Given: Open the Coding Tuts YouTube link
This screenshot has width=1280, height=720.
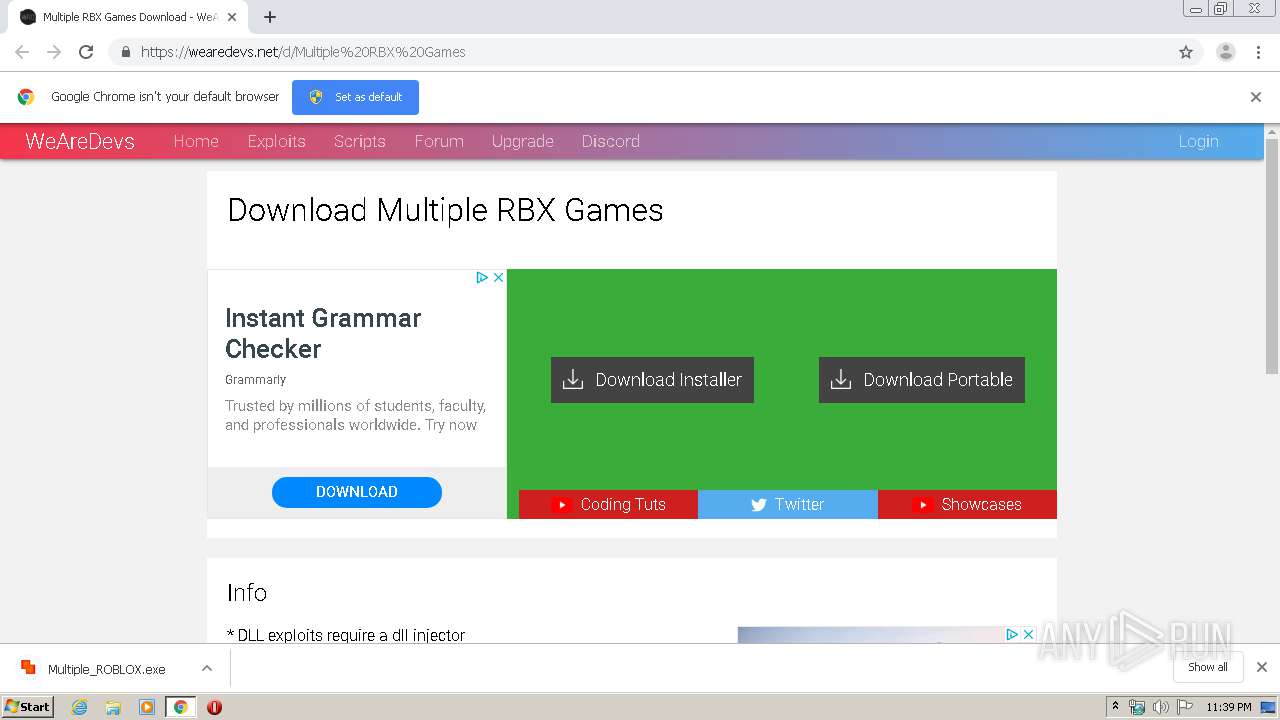Looking at the screenshot, I should (608, 504).
